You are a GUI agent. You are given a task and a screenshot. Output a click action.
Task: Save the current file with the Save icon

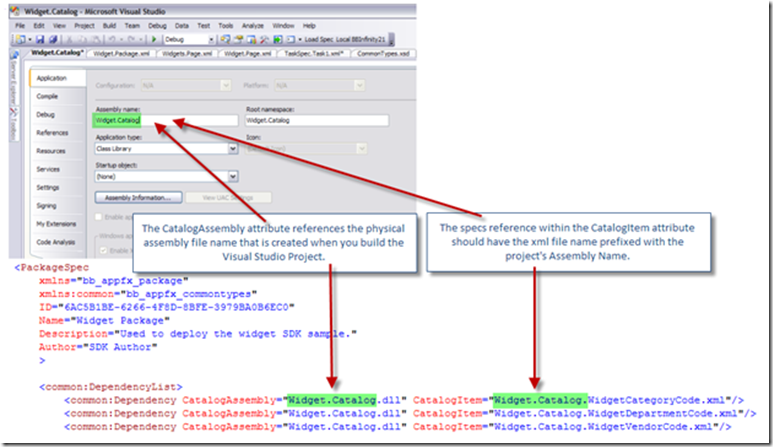[x=40, y=39]
